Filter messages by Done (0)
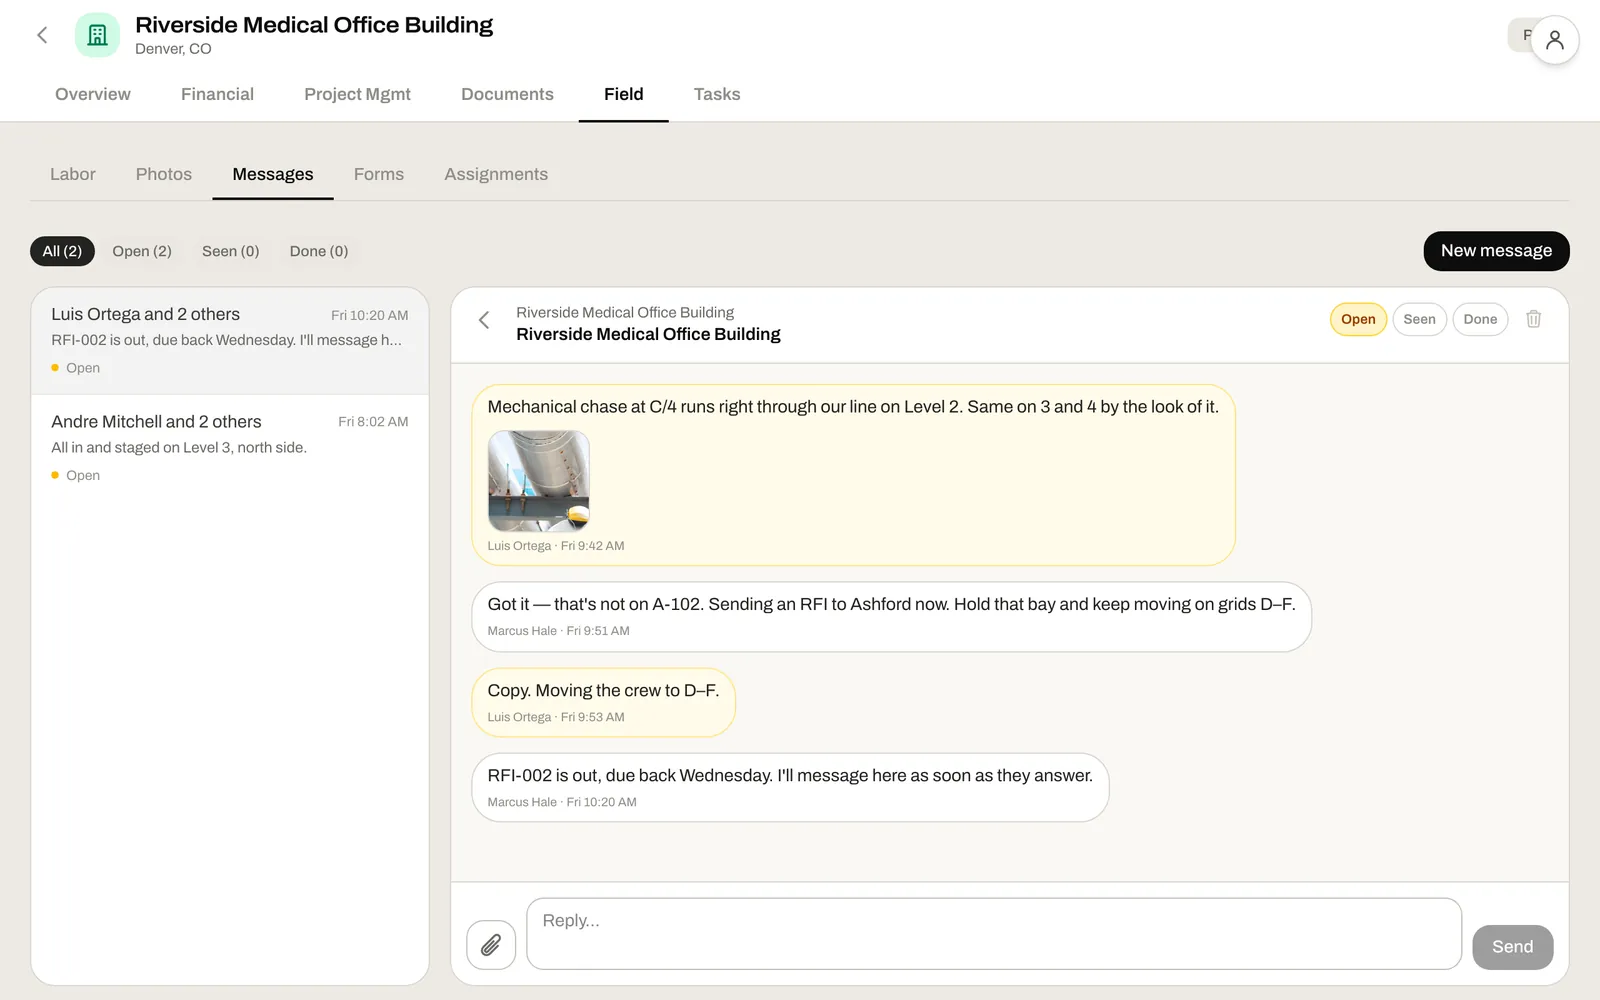 [319, 251]
